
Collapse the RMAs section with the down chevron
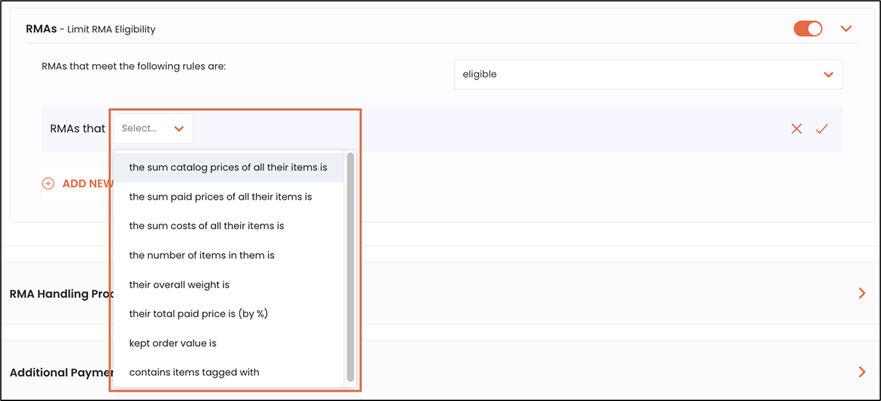[x=846, y=29]
